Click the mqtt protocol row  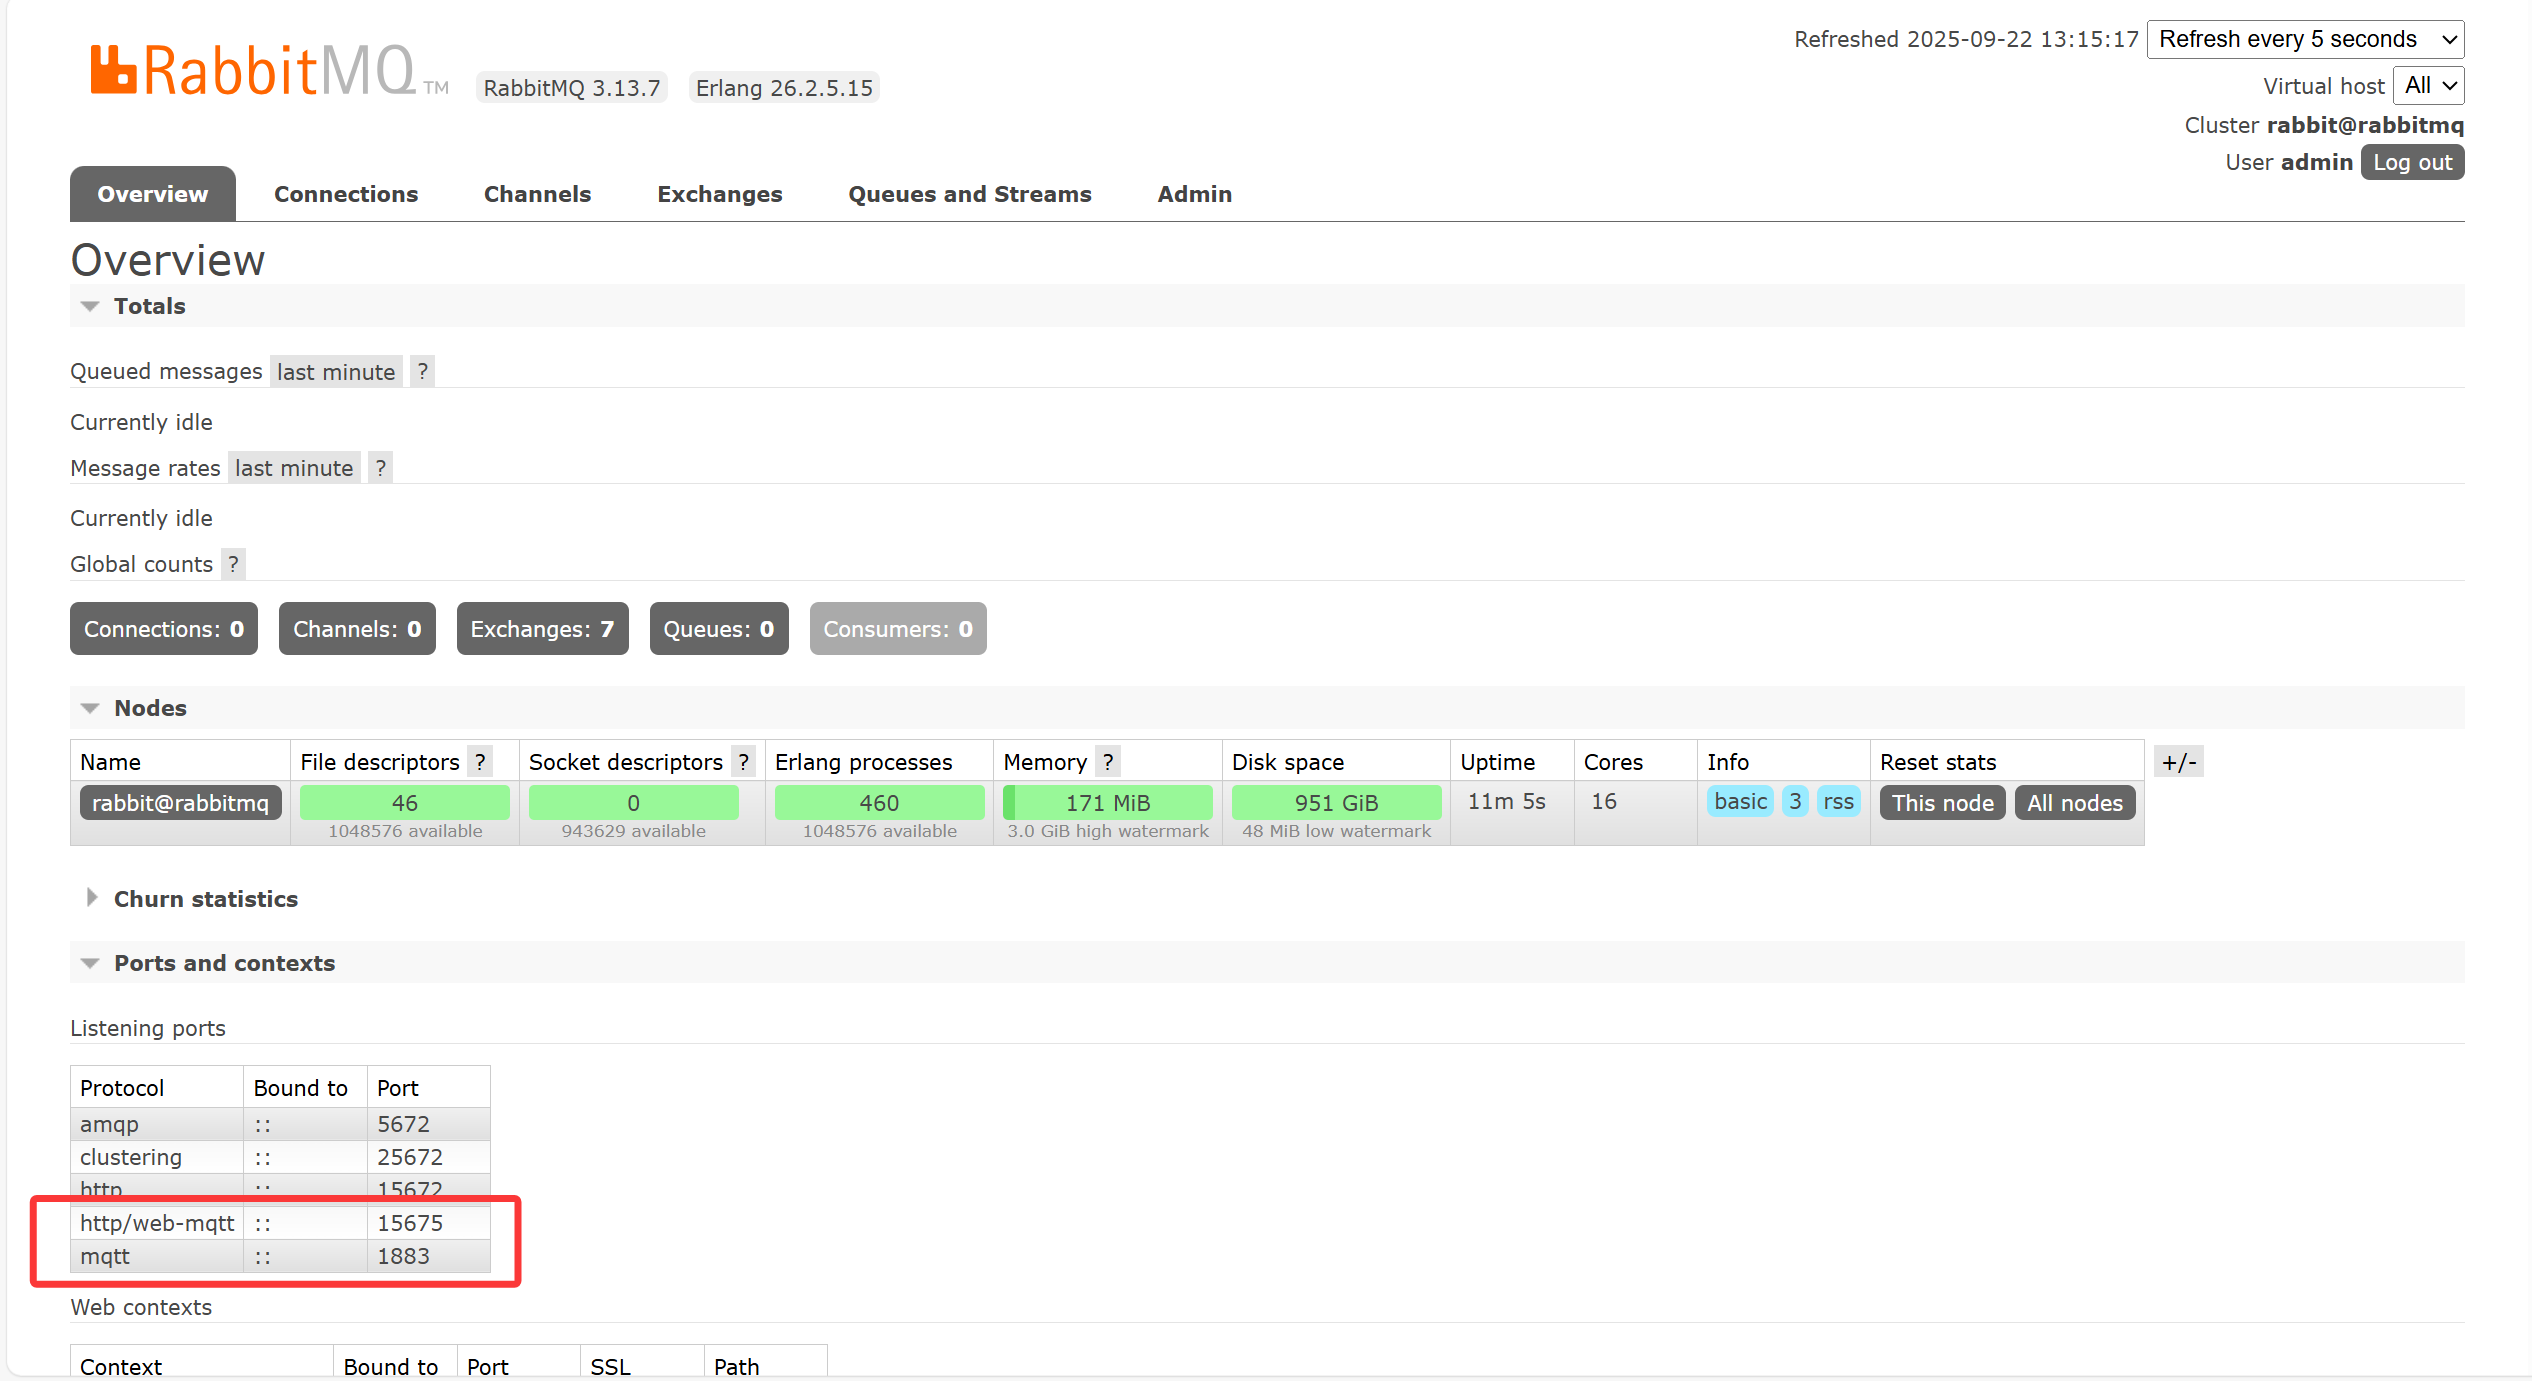(280, 1256)
